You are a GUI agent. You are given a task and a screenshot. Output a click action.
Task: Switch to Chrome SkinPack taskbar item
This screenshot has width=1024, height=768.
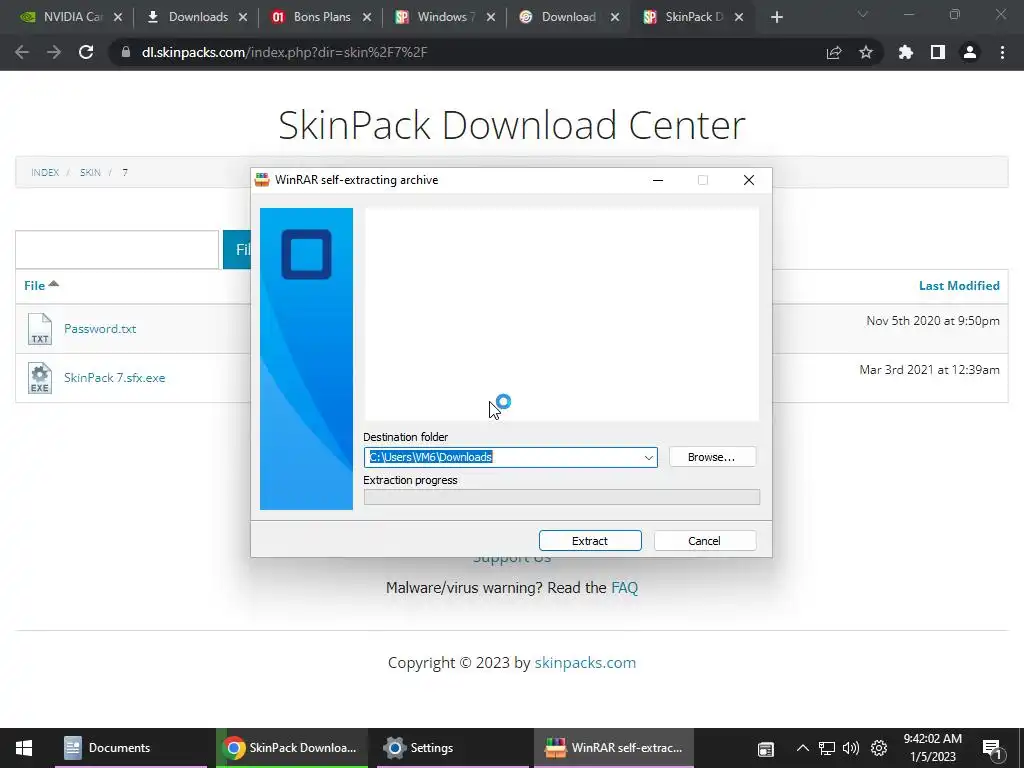[x=291, y=748]
